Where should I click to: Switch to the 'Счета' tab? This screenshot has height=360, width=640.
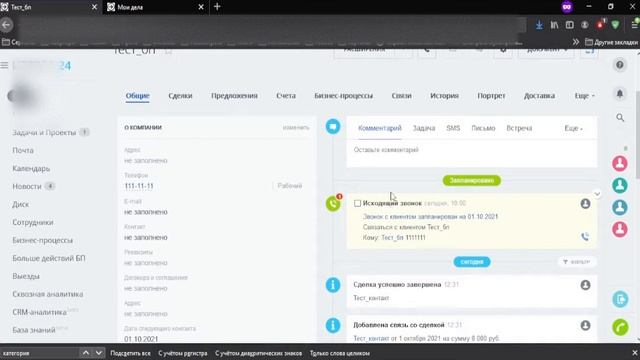tap(286, 96)
